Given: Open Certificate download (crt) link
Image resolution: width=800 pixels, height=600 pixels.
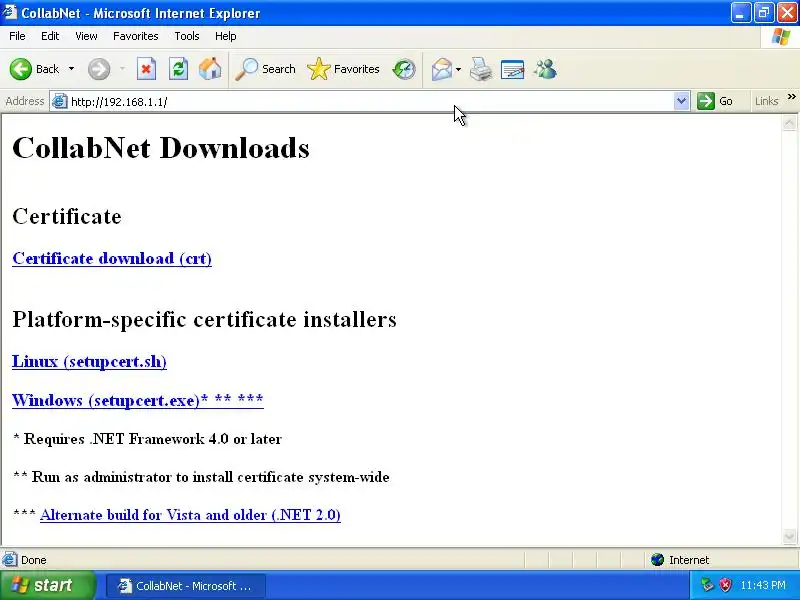Looking at the screenshot, I should 112,258.
